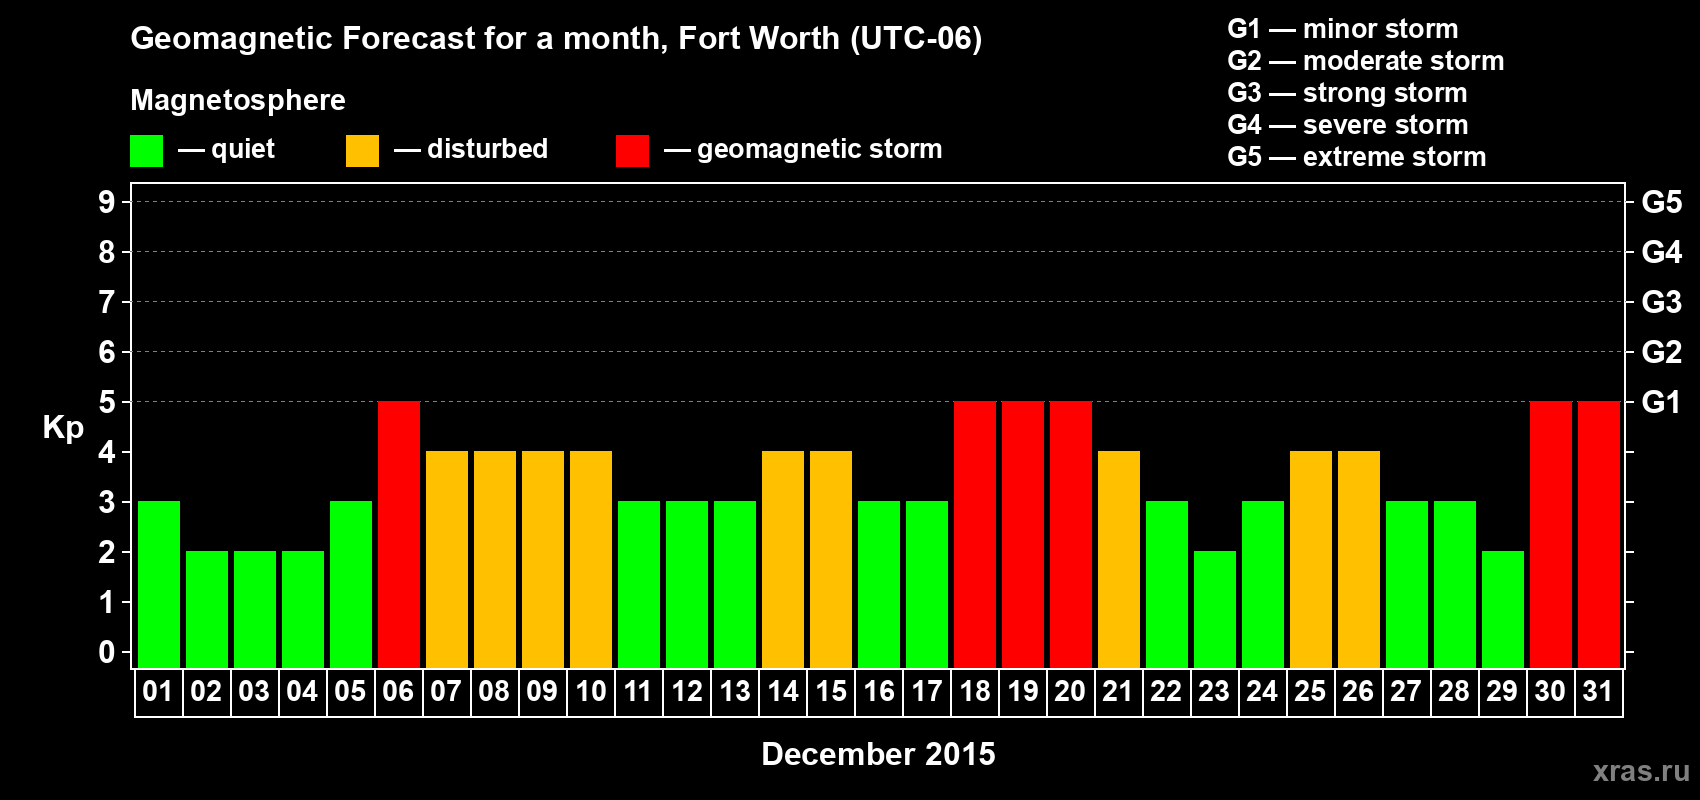Click the green quiet legend swatch
This screenshot has height=800, width=1700.
[x=147, y=151]
